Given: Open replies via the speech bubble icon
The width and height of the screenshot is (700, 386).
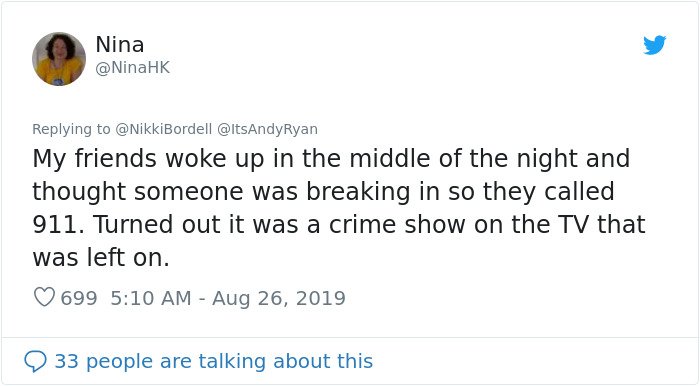Looking at the screenshot, I should coord(35,361).
